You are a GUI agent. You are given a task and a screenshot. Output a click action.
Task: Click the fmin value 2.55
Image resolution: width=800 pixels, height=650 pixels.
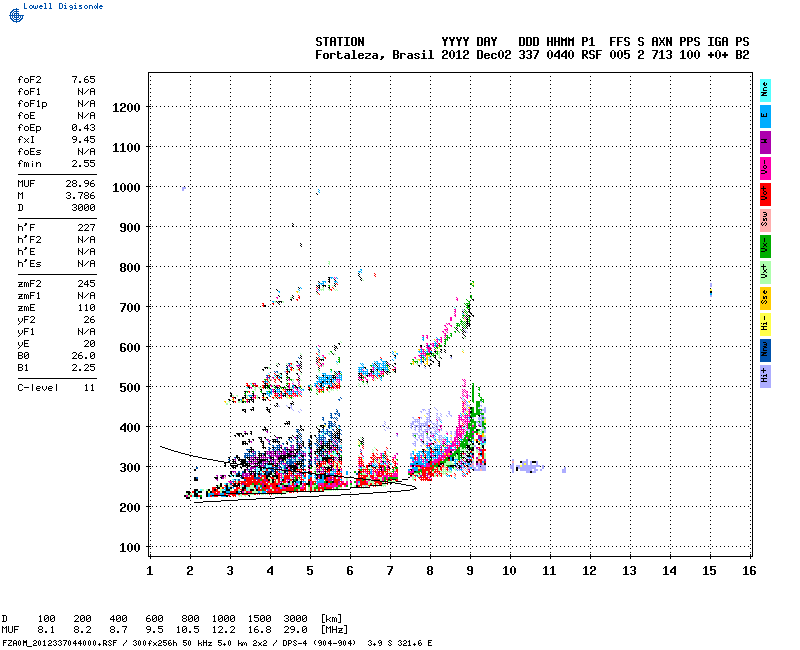[x=83, y=164]
